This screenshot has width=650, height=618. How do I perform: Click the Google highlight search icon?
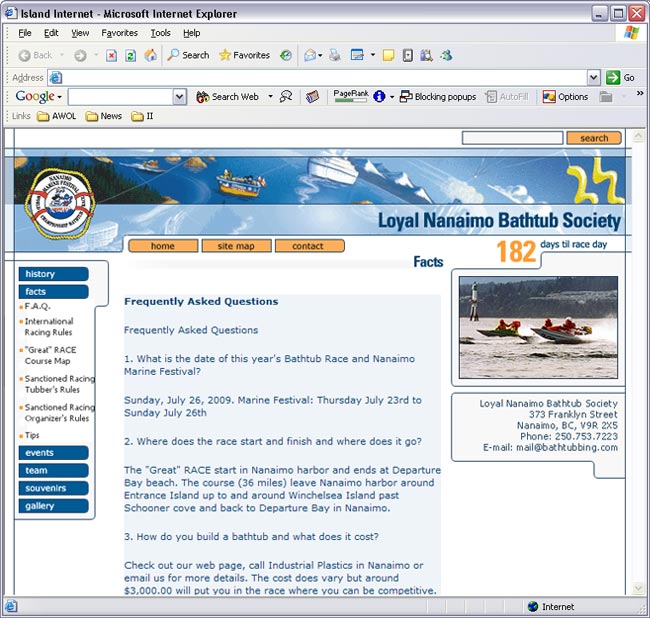coord(286,97)
